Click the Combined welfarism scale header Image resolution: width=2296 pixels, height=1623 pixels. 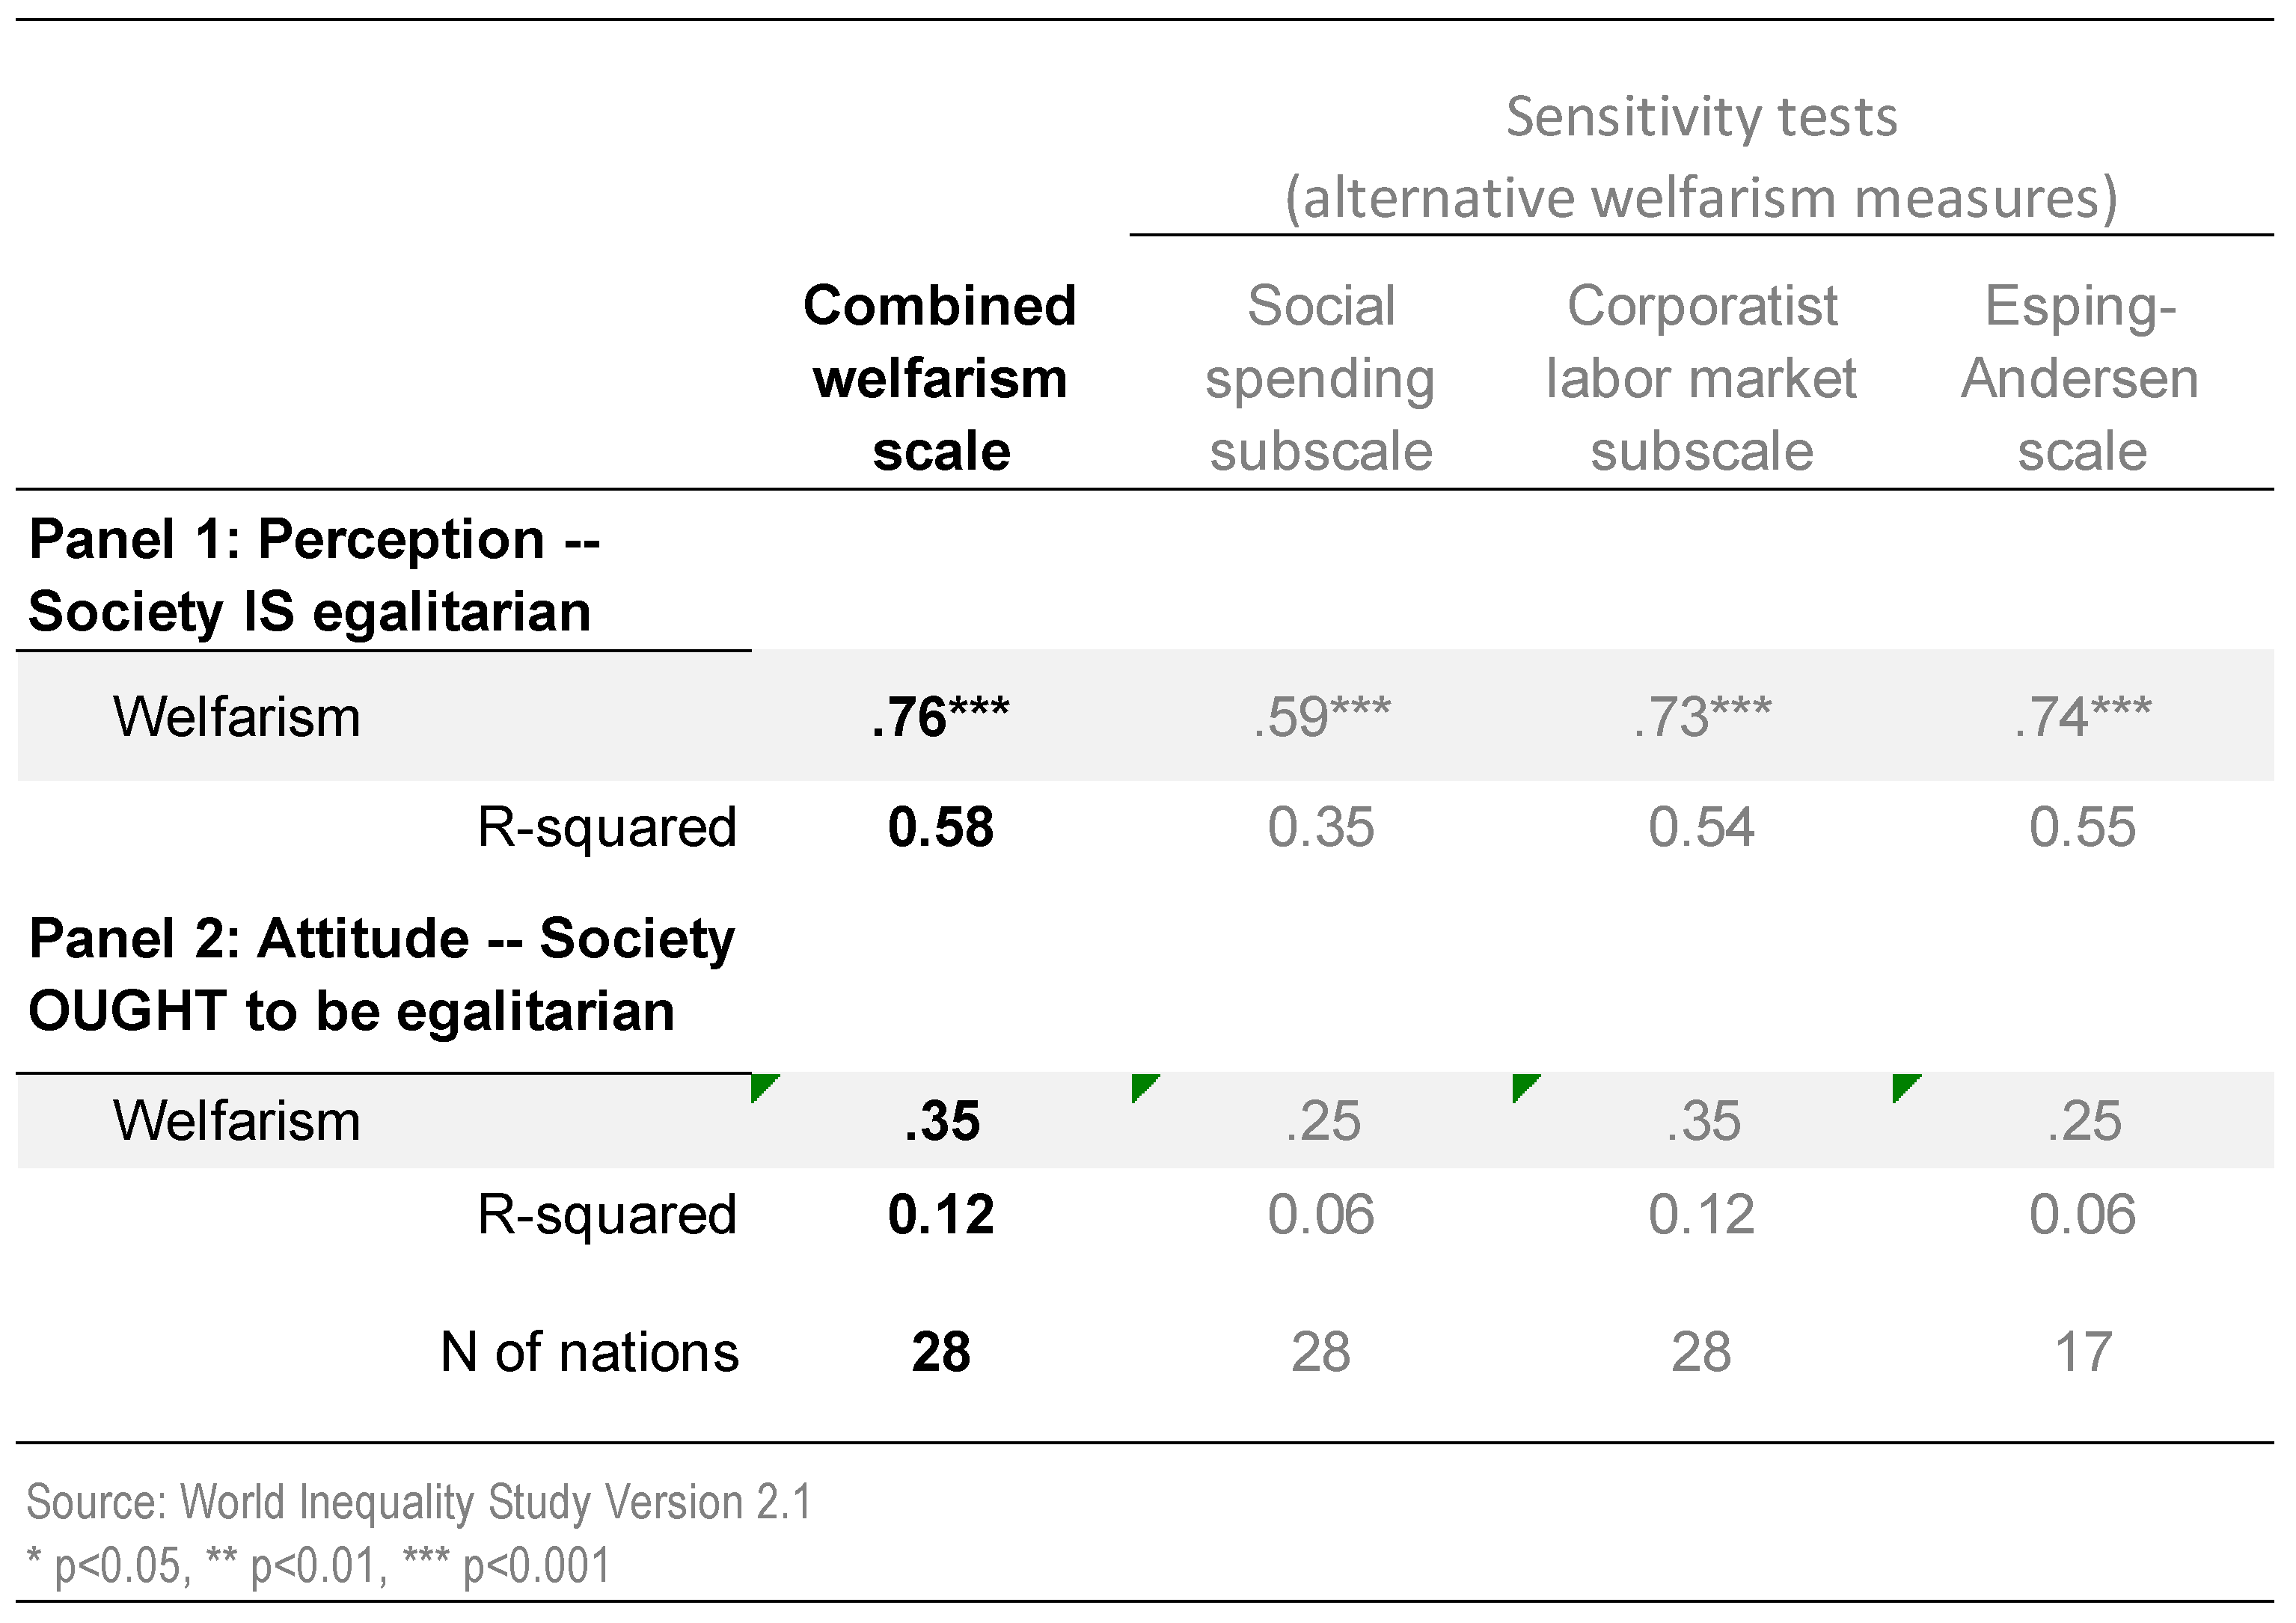(940, 378)
